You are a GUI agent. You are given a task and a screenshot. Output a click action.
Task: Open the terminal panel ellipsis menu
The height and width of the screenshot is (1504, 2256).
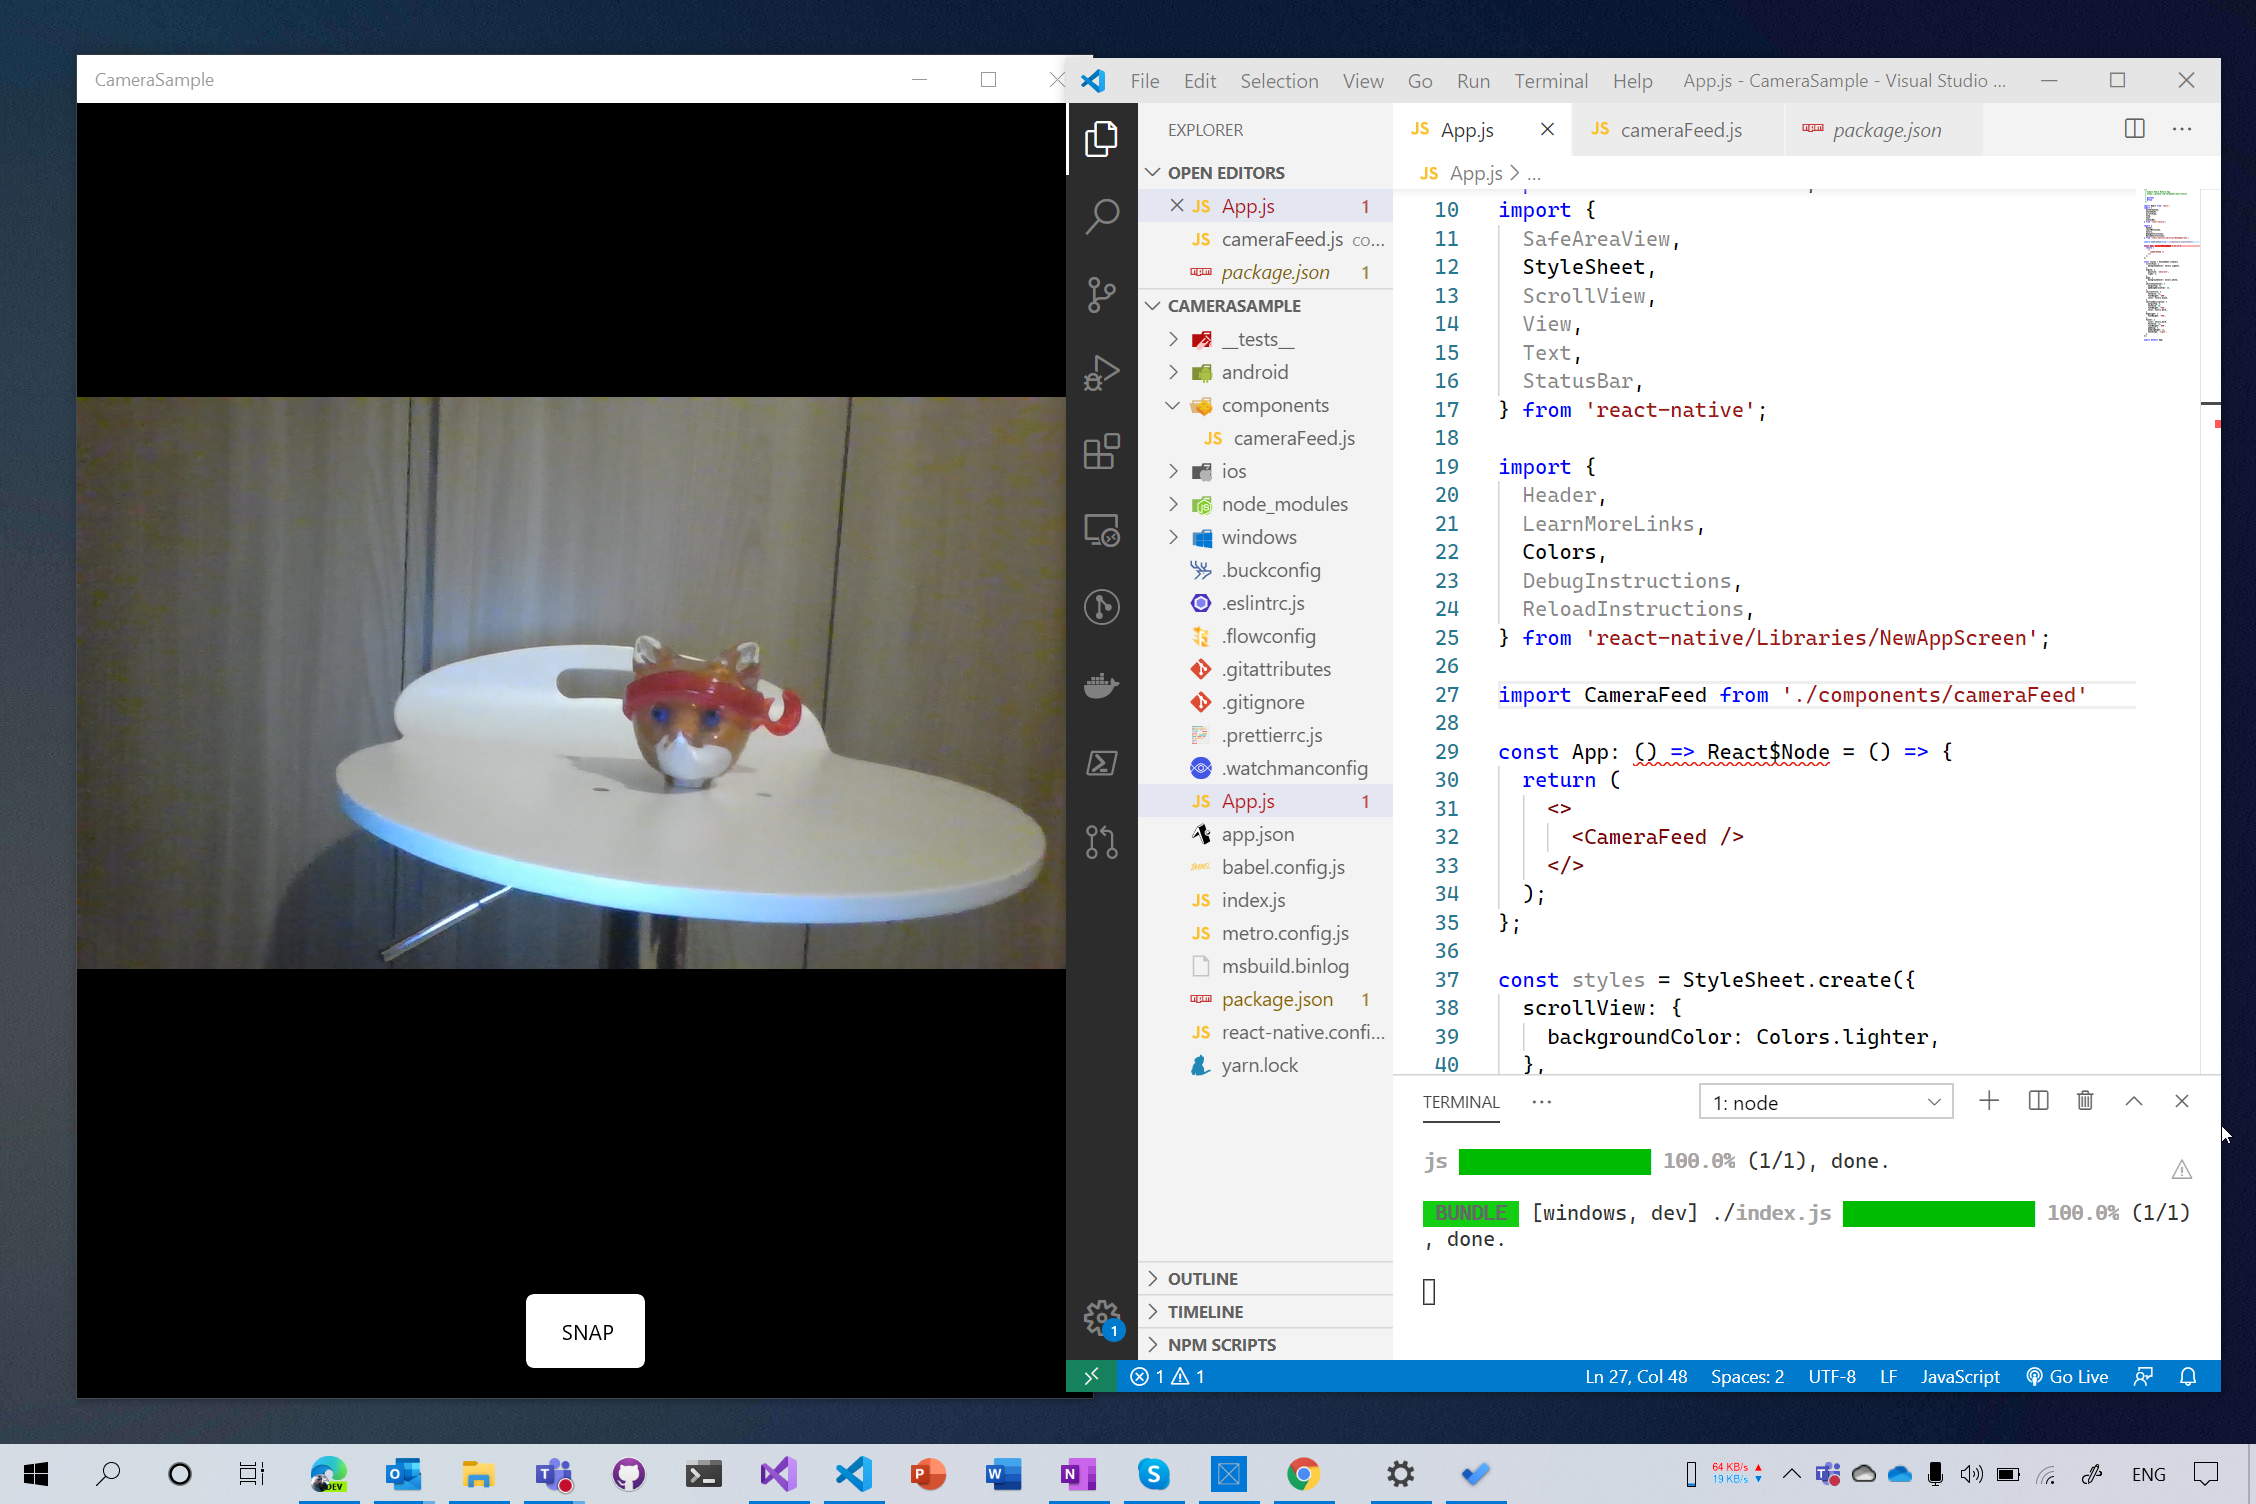[x=1541, y=1101]
